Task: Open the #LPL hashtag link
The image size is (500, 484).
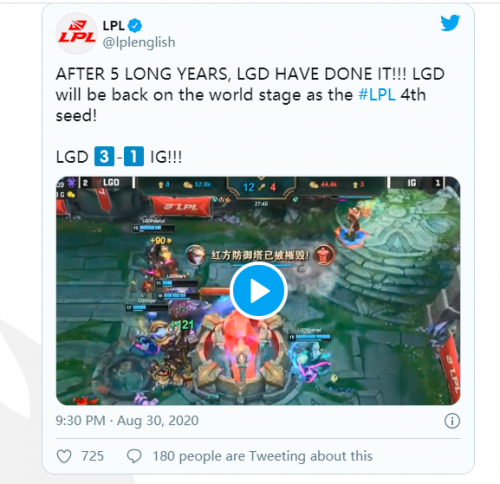Action: pyautogui.click(x=377, y=95)
